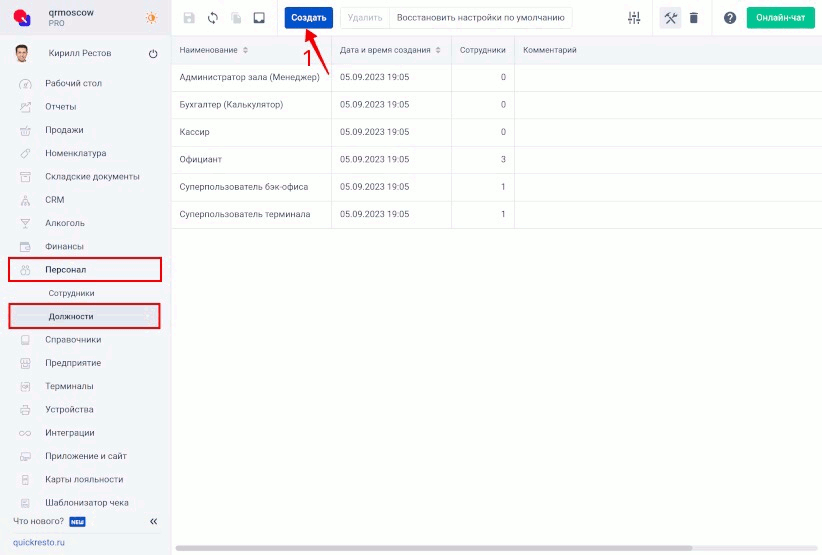822x555 pixels.
Task: Click Что нового? link
Action: 38,521
